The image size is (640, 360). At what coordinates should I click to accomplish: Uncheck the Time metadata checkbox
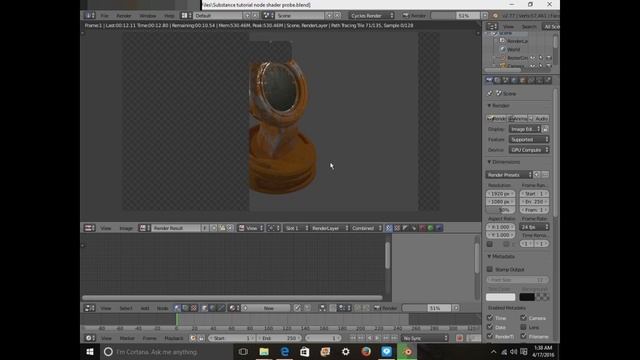(490, 318)
